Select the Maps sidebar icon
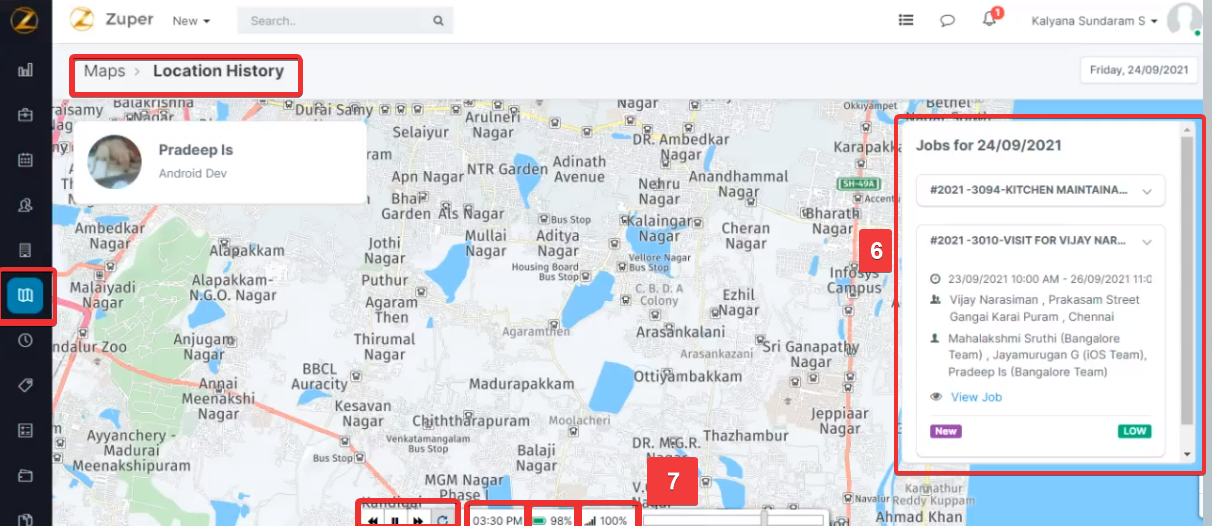 pos(26,295)
